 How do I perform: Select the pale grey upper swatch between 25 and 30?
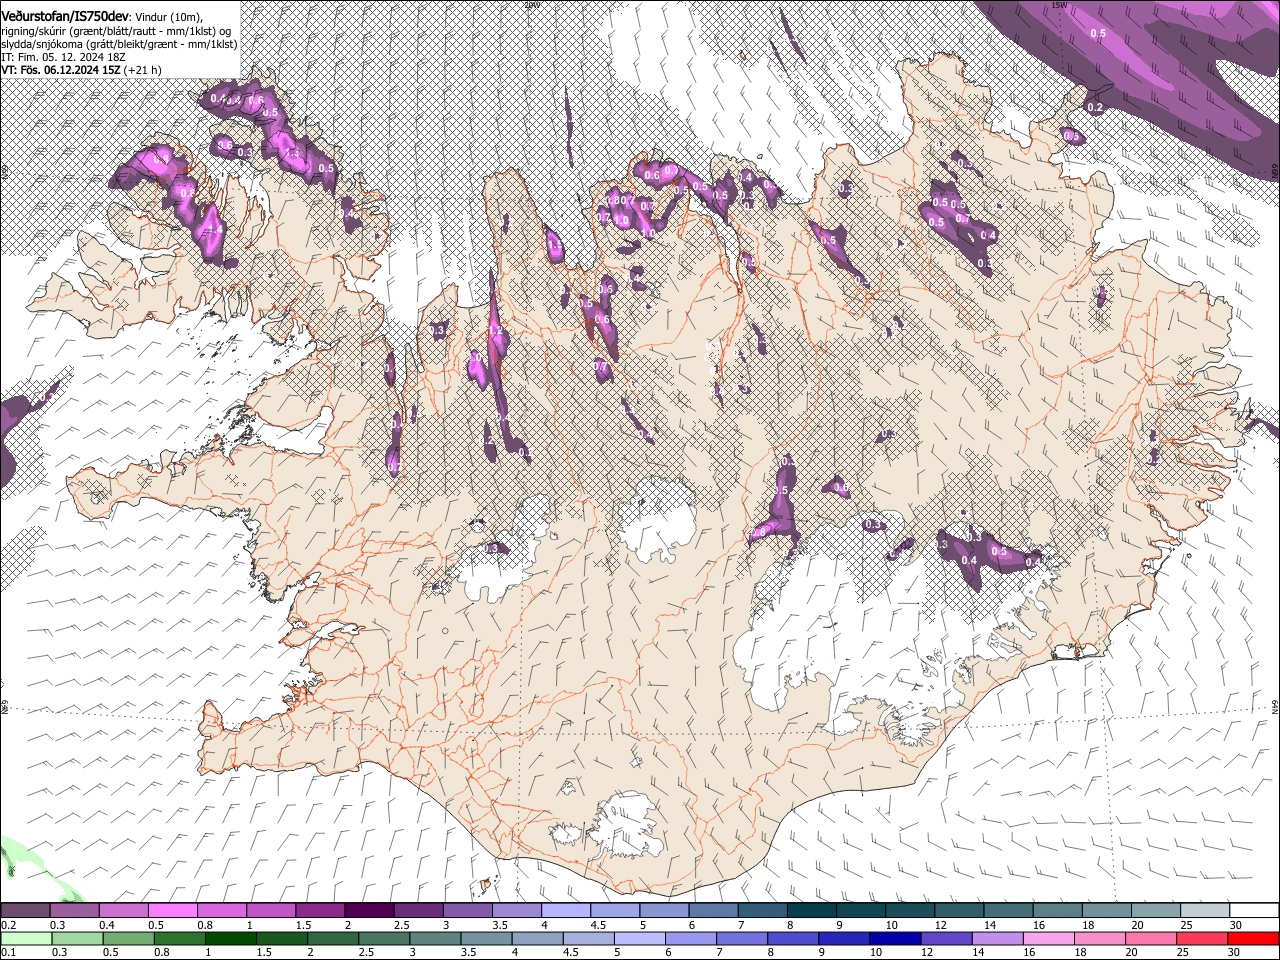point(1203,910)
